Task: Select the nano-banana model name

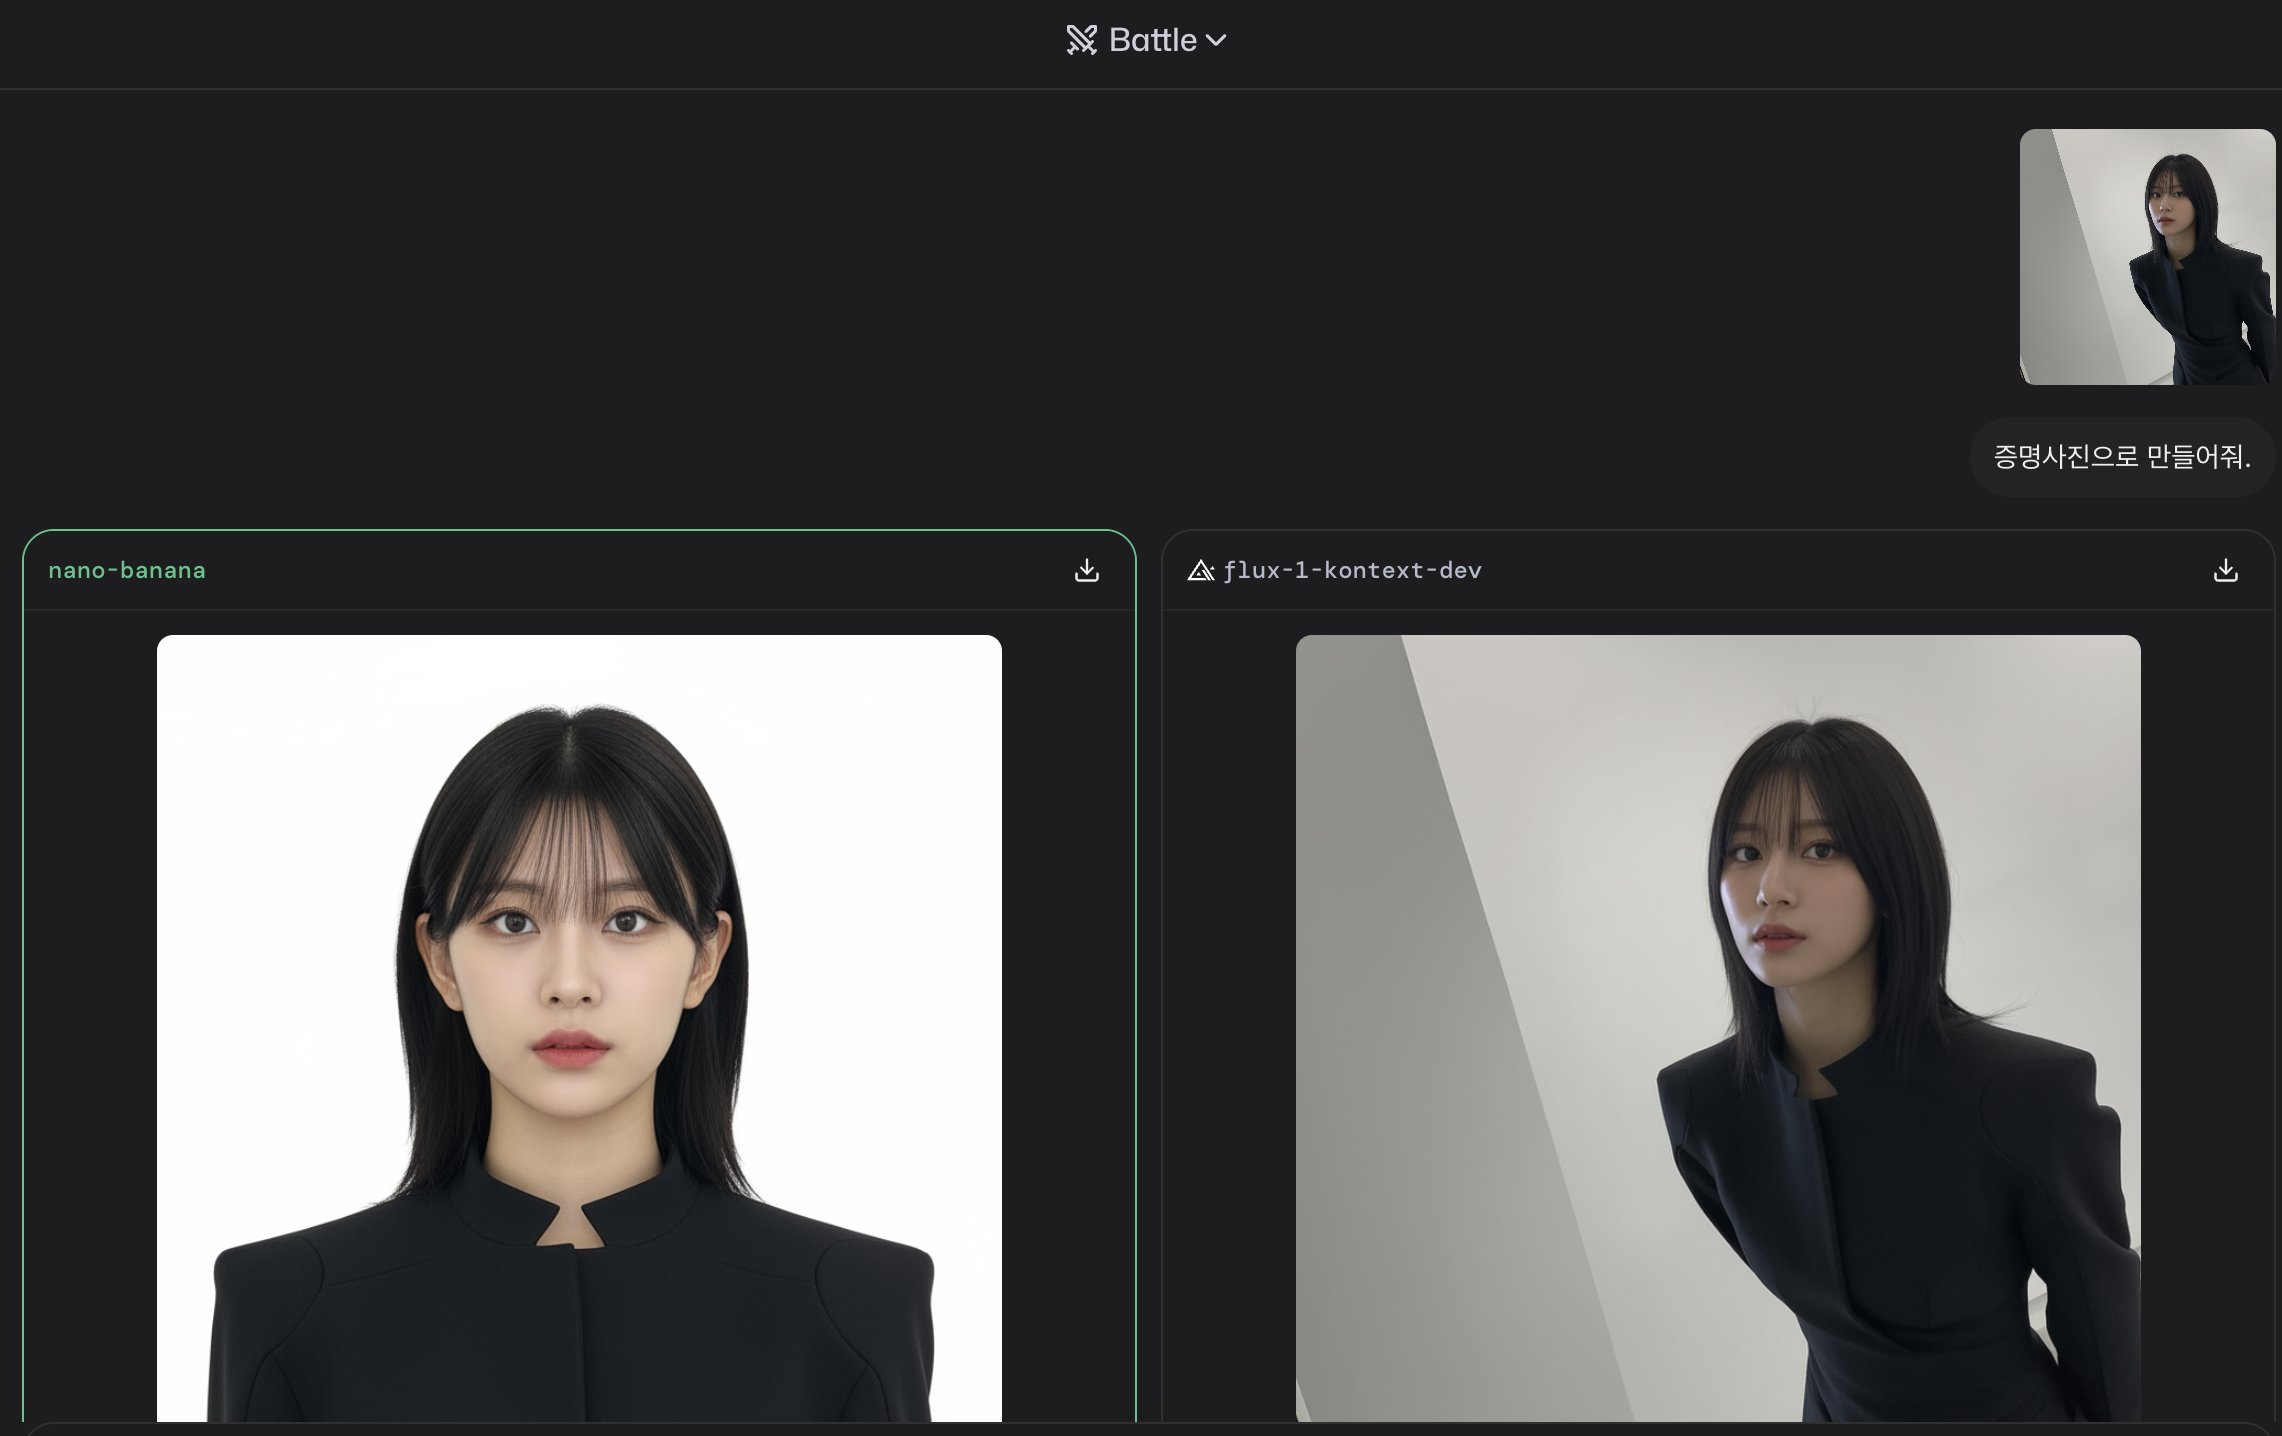Action: tap(127, 570)
